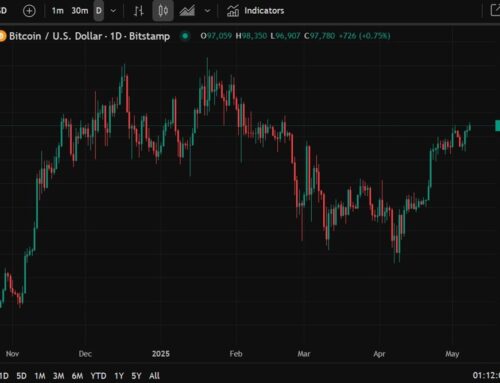Click the Nov label on time axis
500x383 pixels.
coord(12,354)
